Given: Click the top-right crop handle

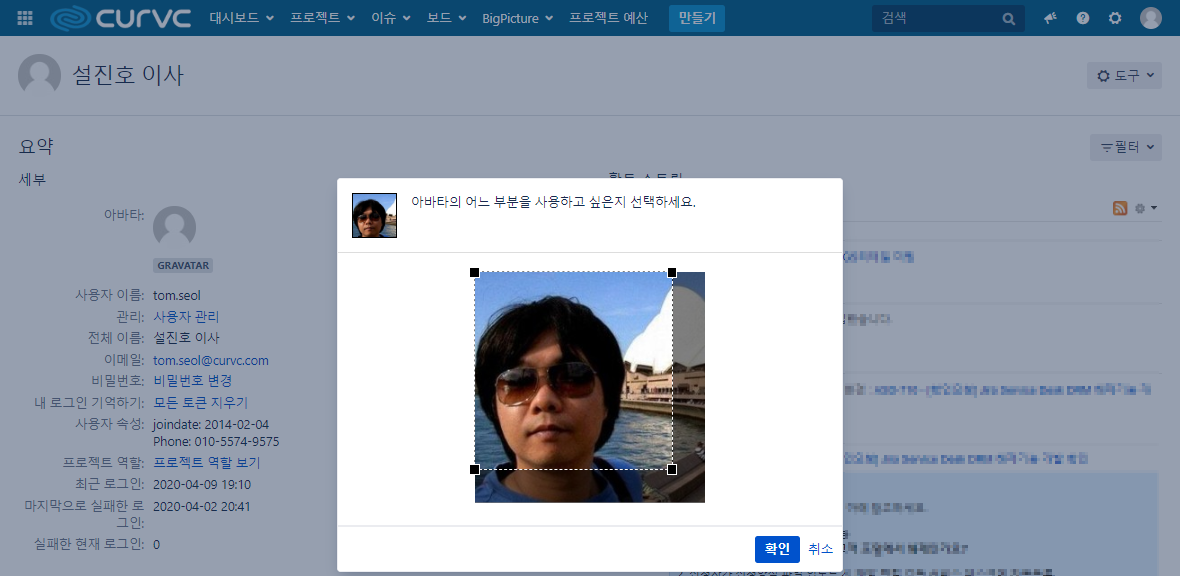Looking at the screenshot, I should tap(672, 272).
